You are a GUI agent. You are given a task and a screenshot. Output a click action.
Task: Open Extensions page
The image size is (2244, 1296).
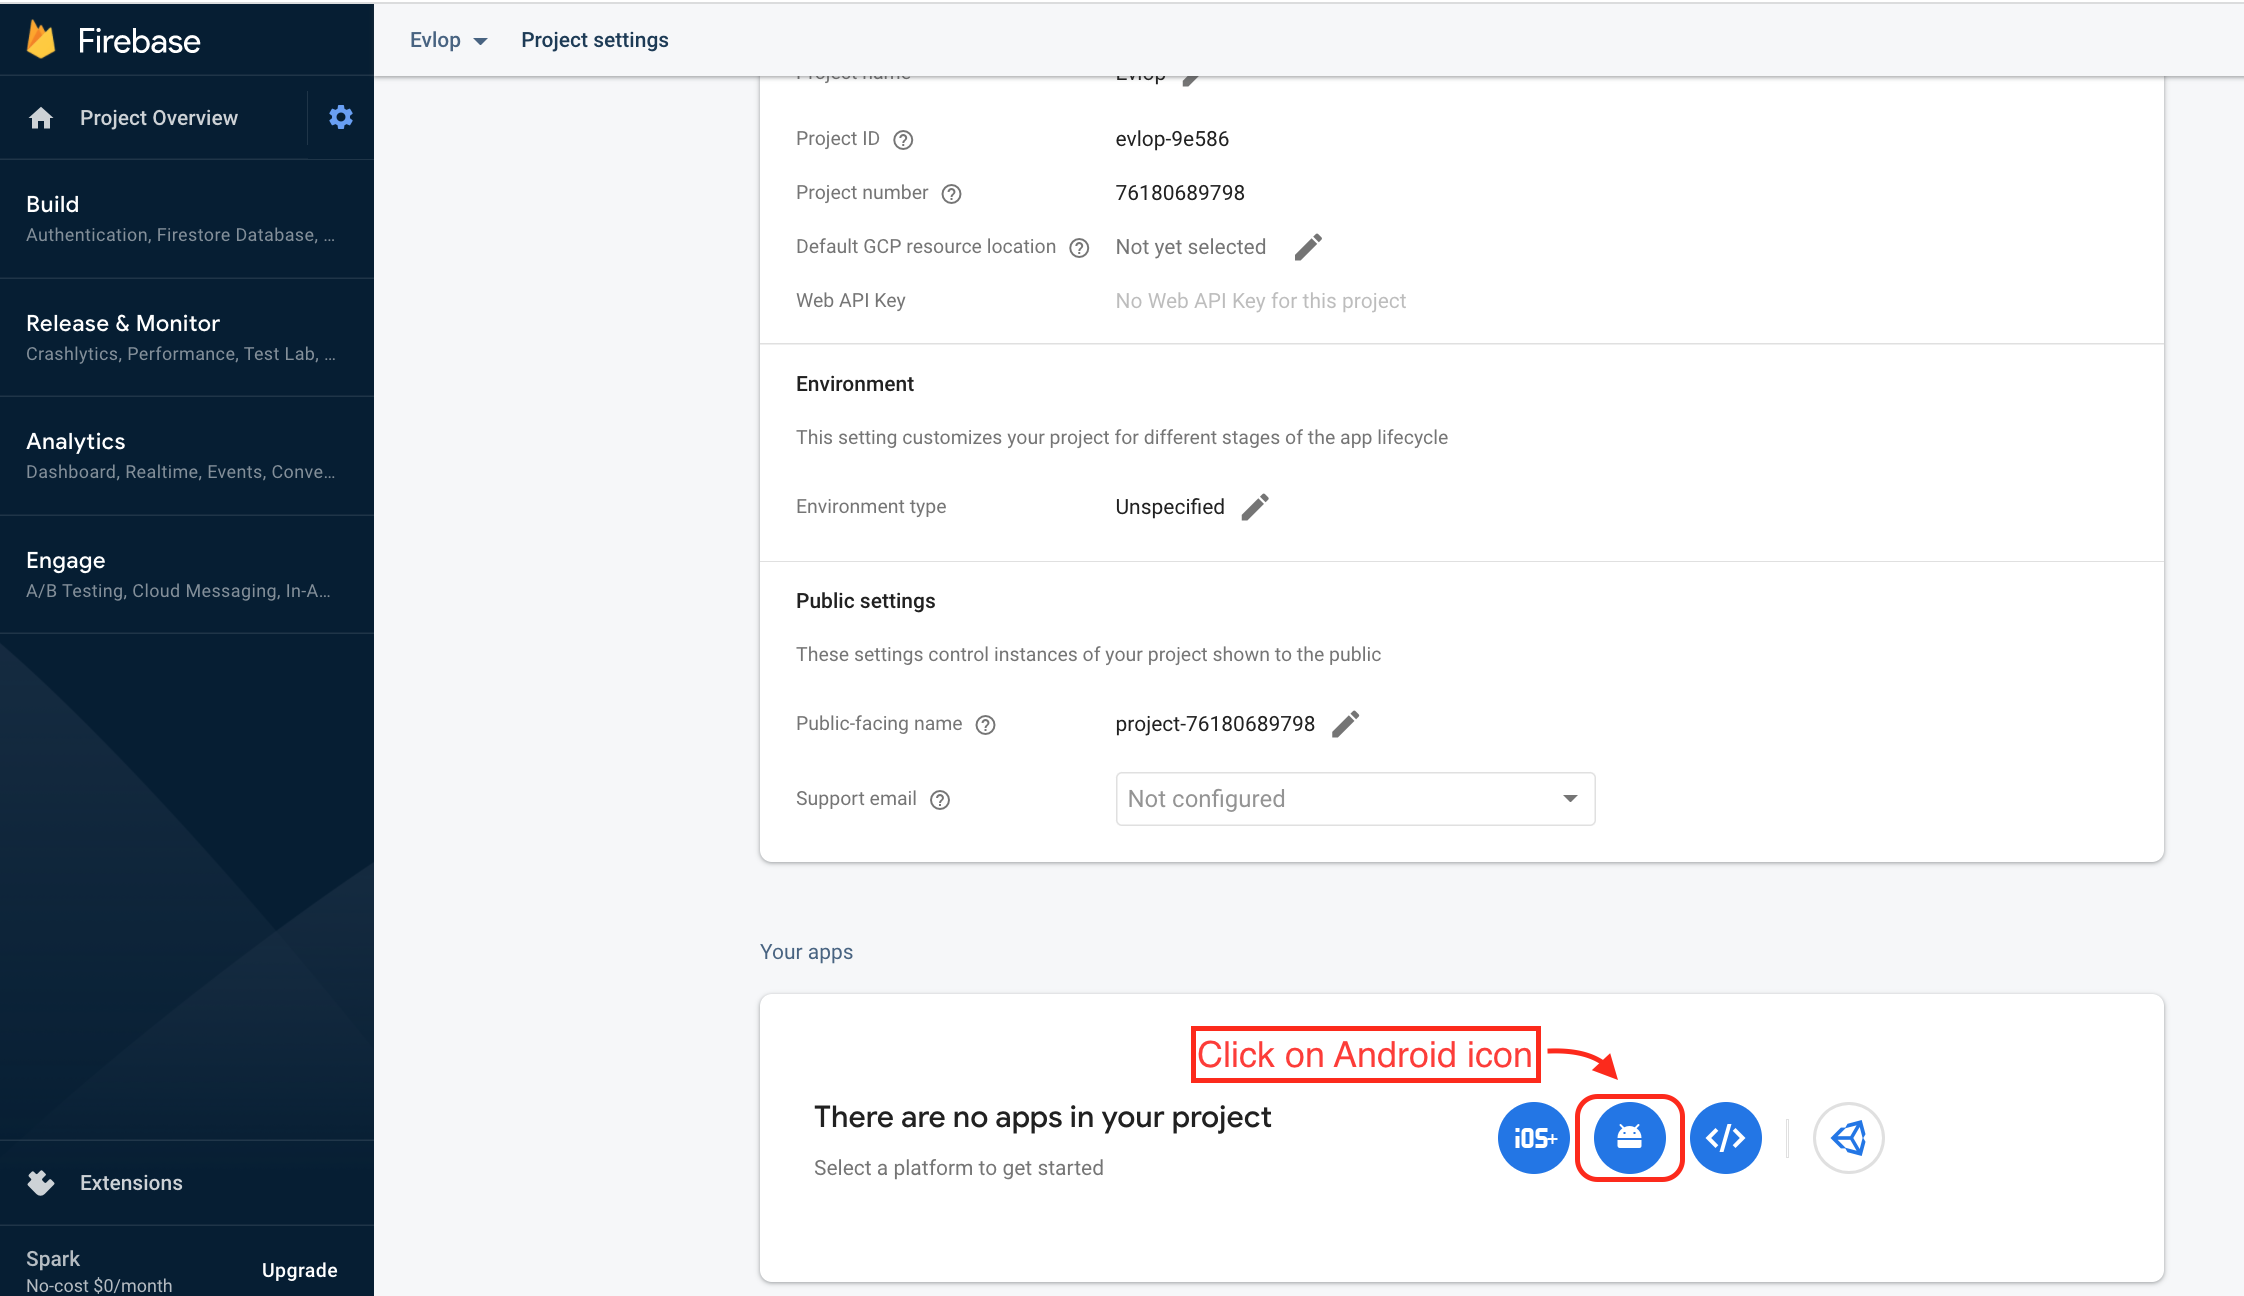131,1183
